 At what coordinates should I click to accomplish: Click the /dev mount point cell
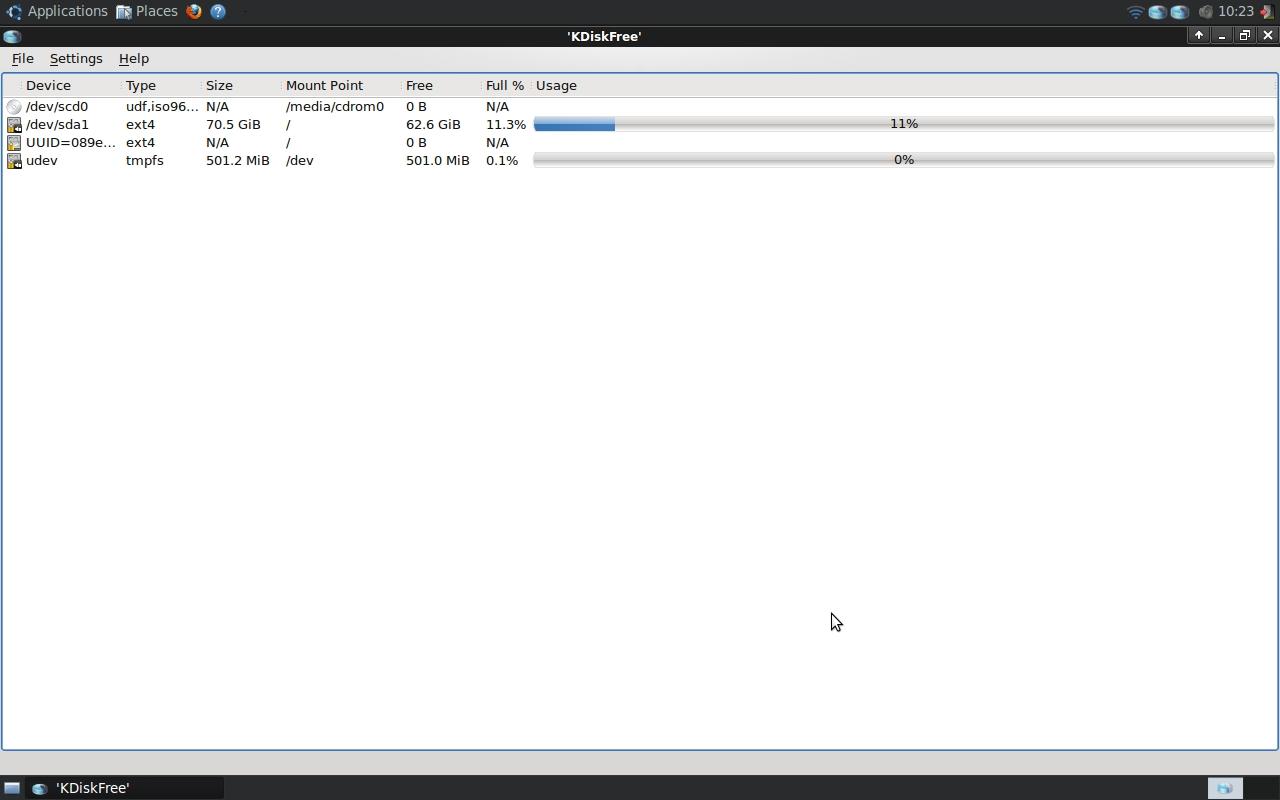[300, 161]
